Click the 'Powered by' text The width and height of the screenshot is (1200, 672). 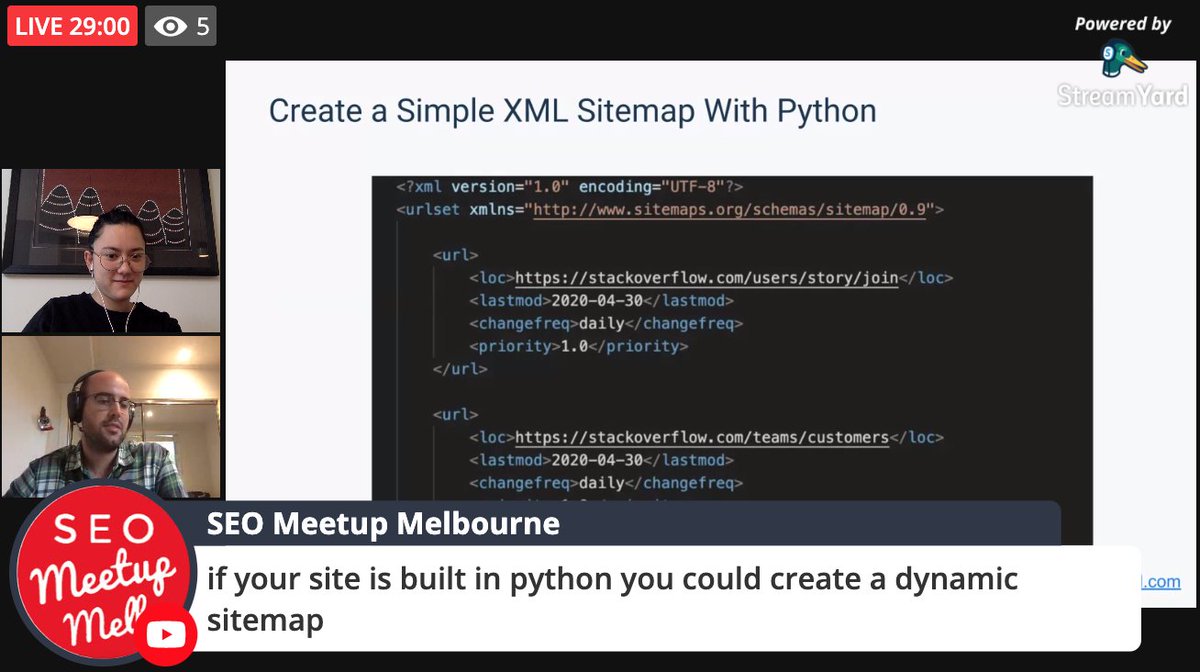[x=1122, y=24]
